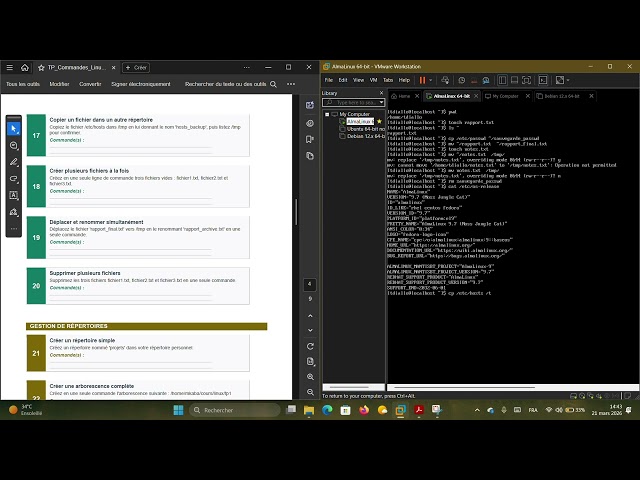This screenshot has width=640, height=480.
Task: Open the Convertir menu in Acrobat
Action: pos(90,84)
